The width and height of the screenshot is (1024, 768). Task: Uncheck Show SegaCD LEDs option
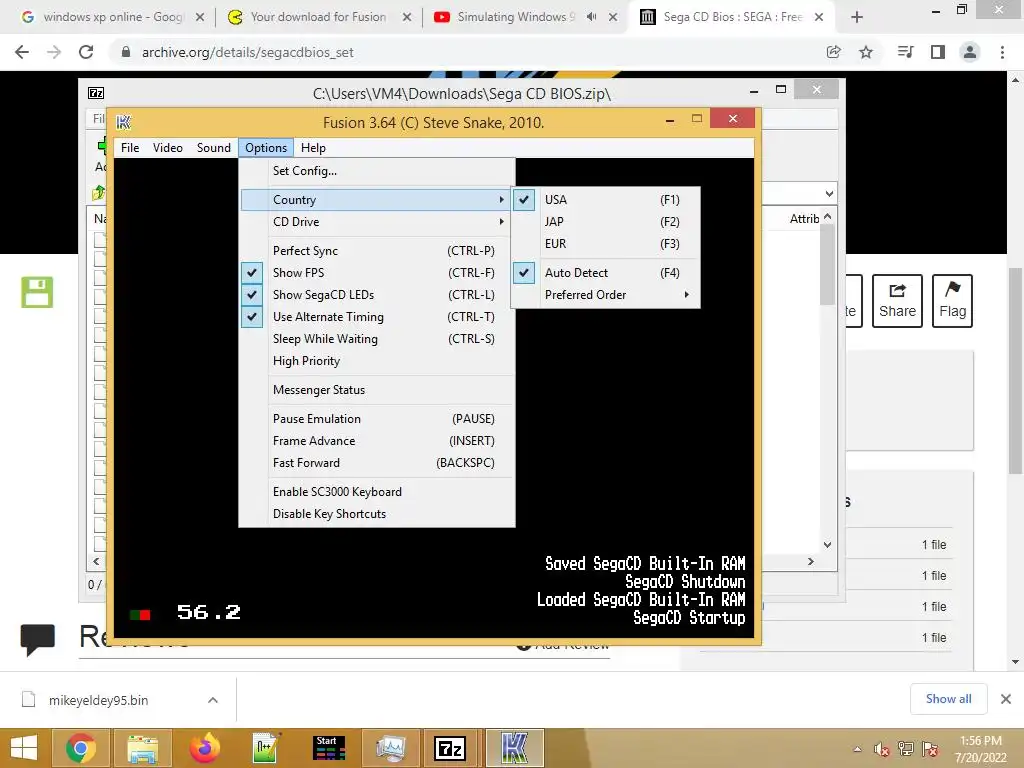[x=377, y=295]
